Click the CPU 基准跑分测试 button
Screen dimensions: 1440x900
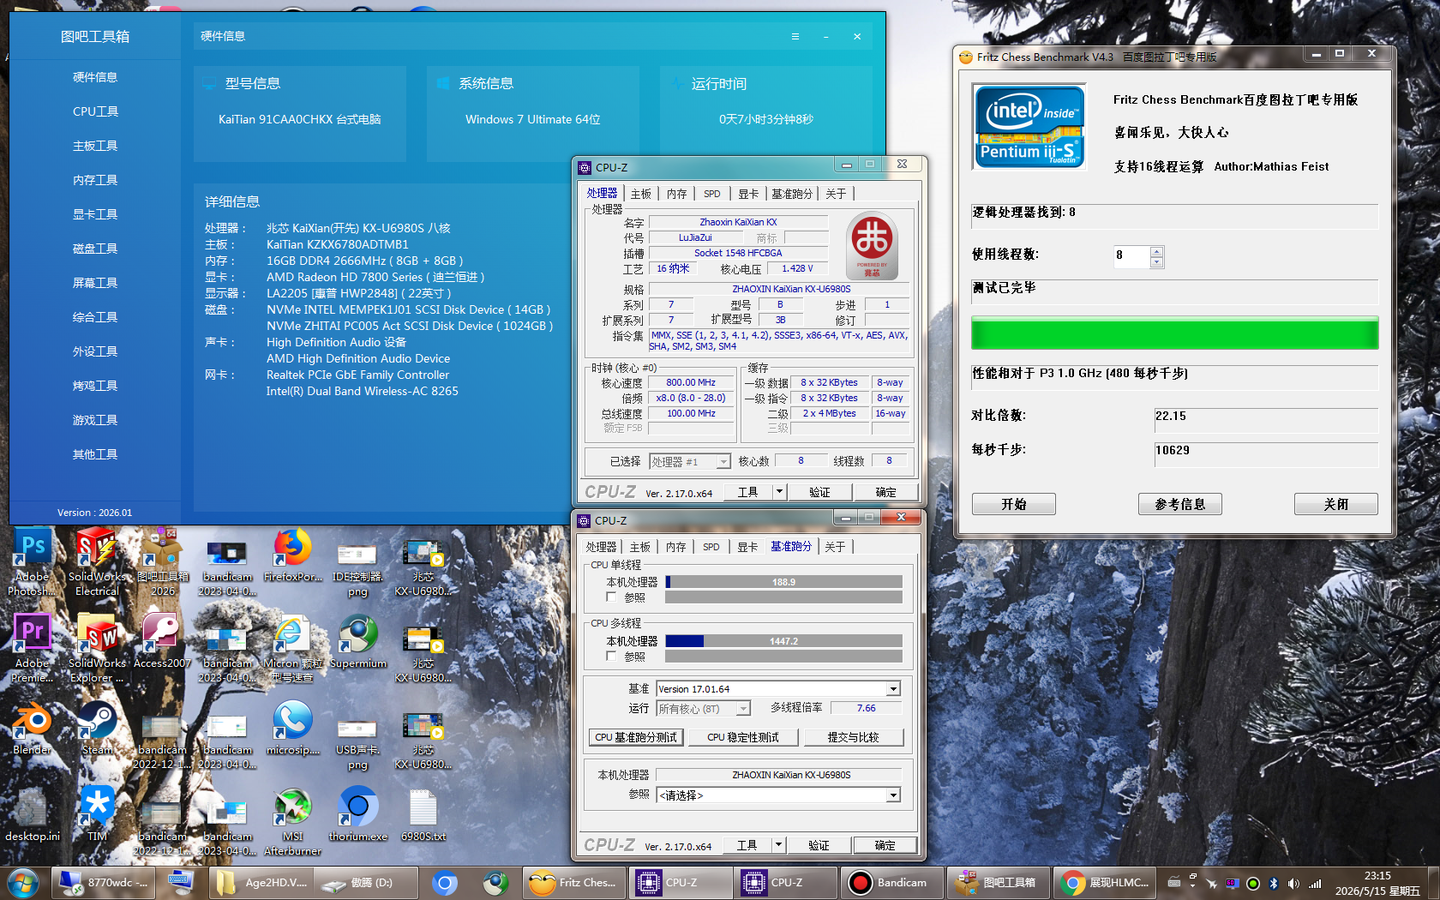point(636,737)
